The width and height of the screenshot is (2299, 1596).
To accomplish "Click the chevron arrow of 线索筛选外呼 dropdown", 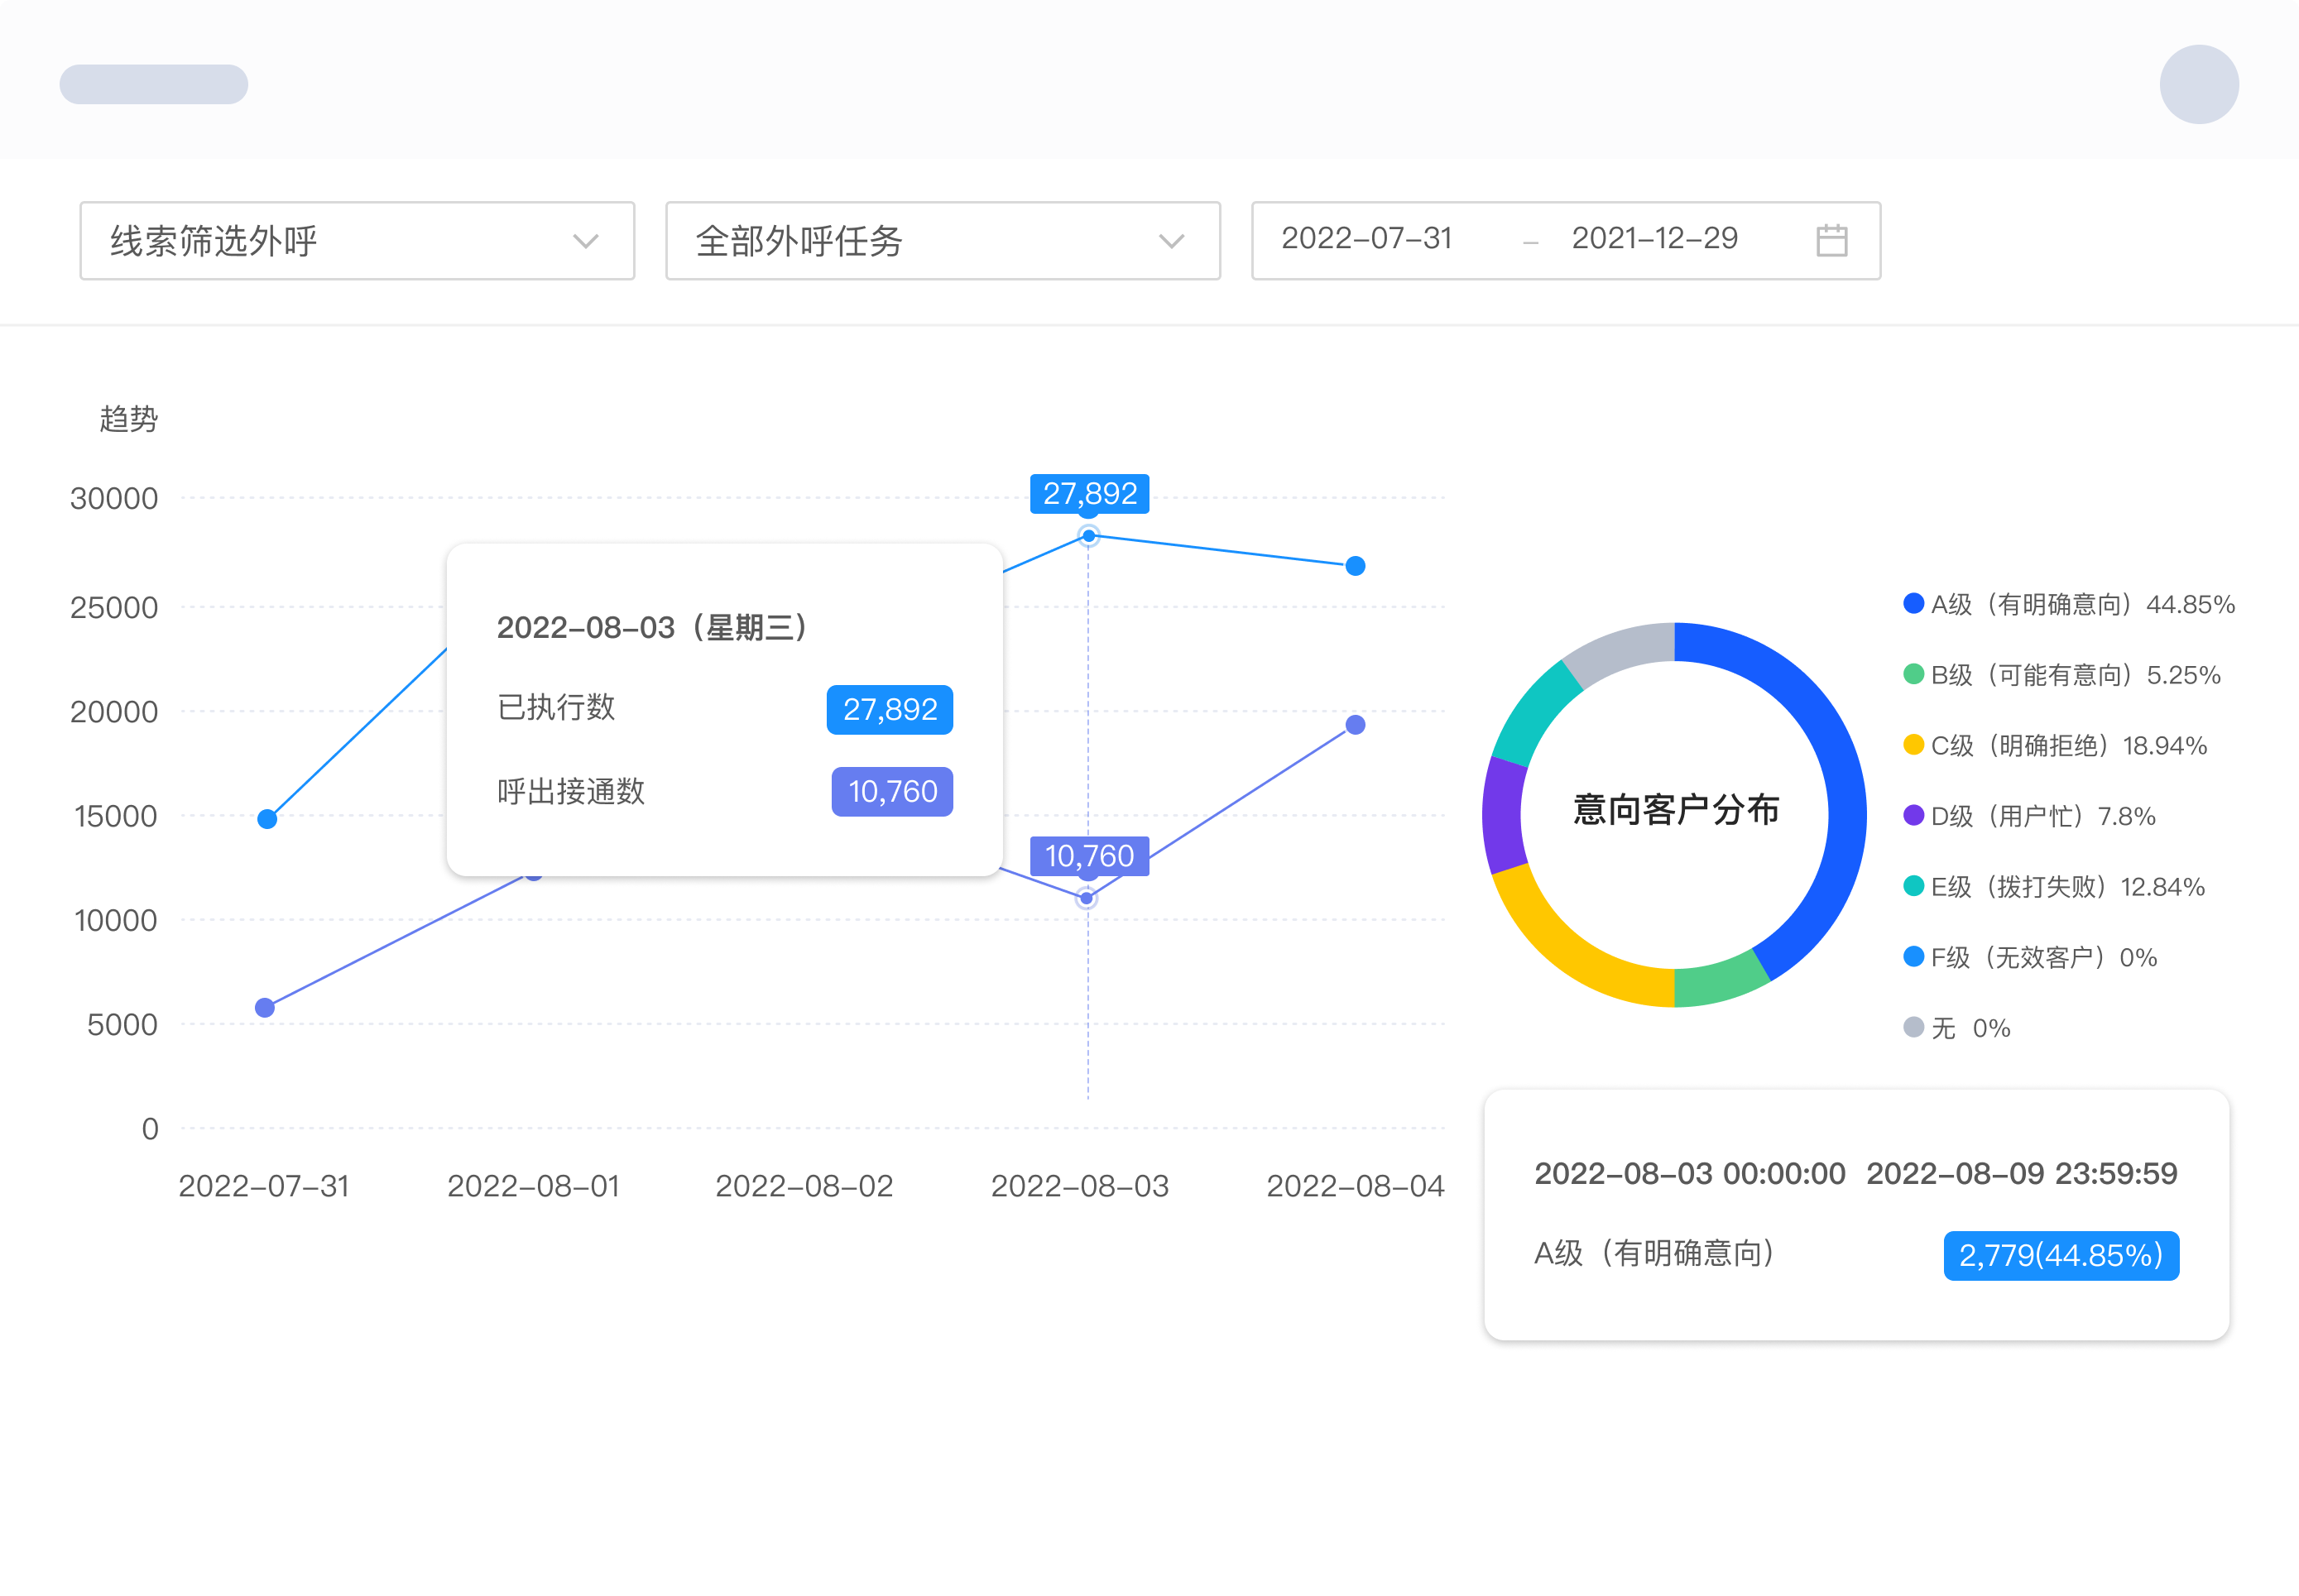I will coord(585,241).
